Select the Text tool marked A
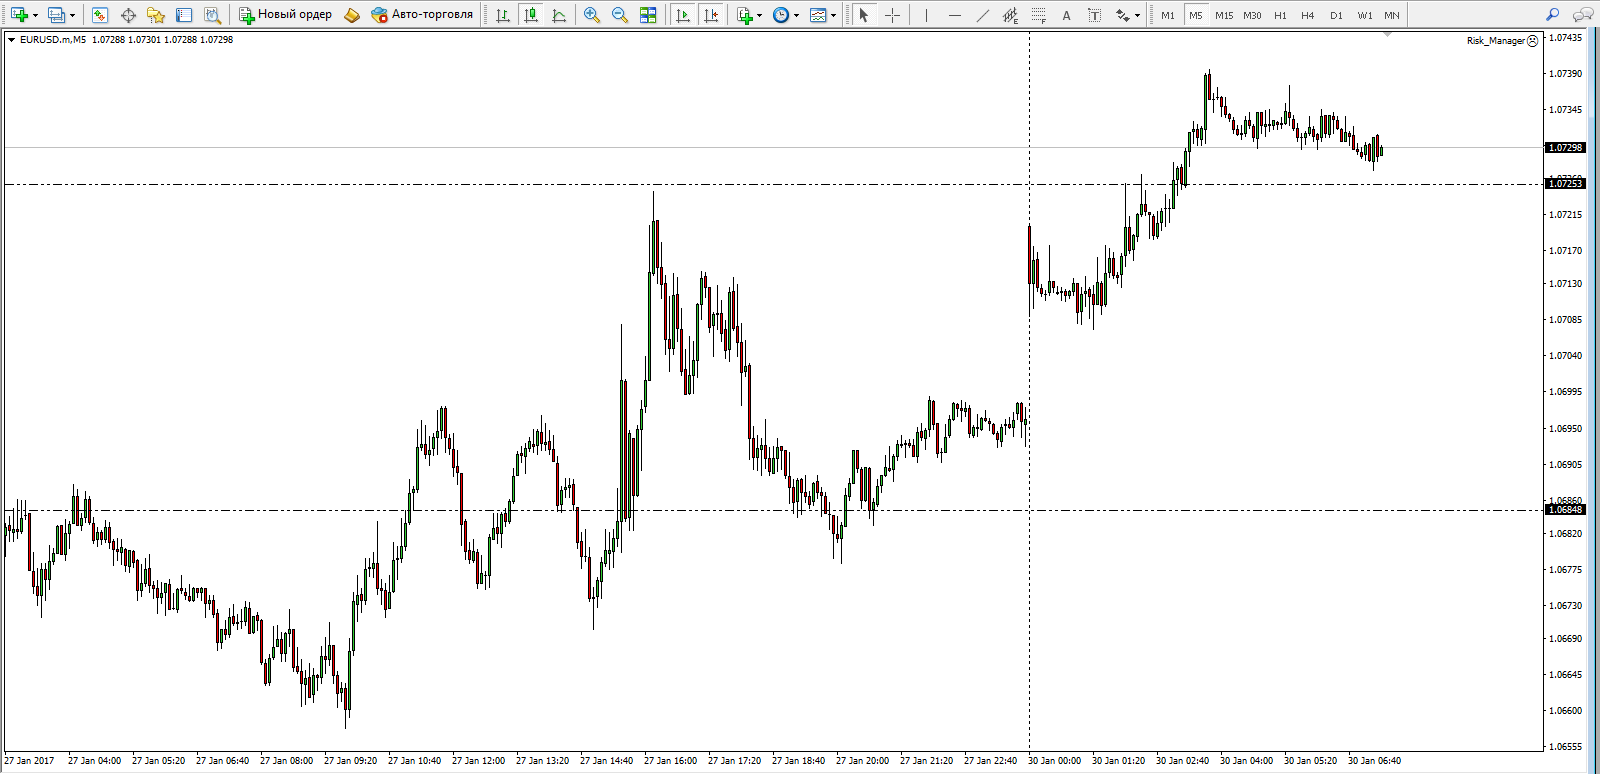1600x774 pixels. tap(1066, 15)
